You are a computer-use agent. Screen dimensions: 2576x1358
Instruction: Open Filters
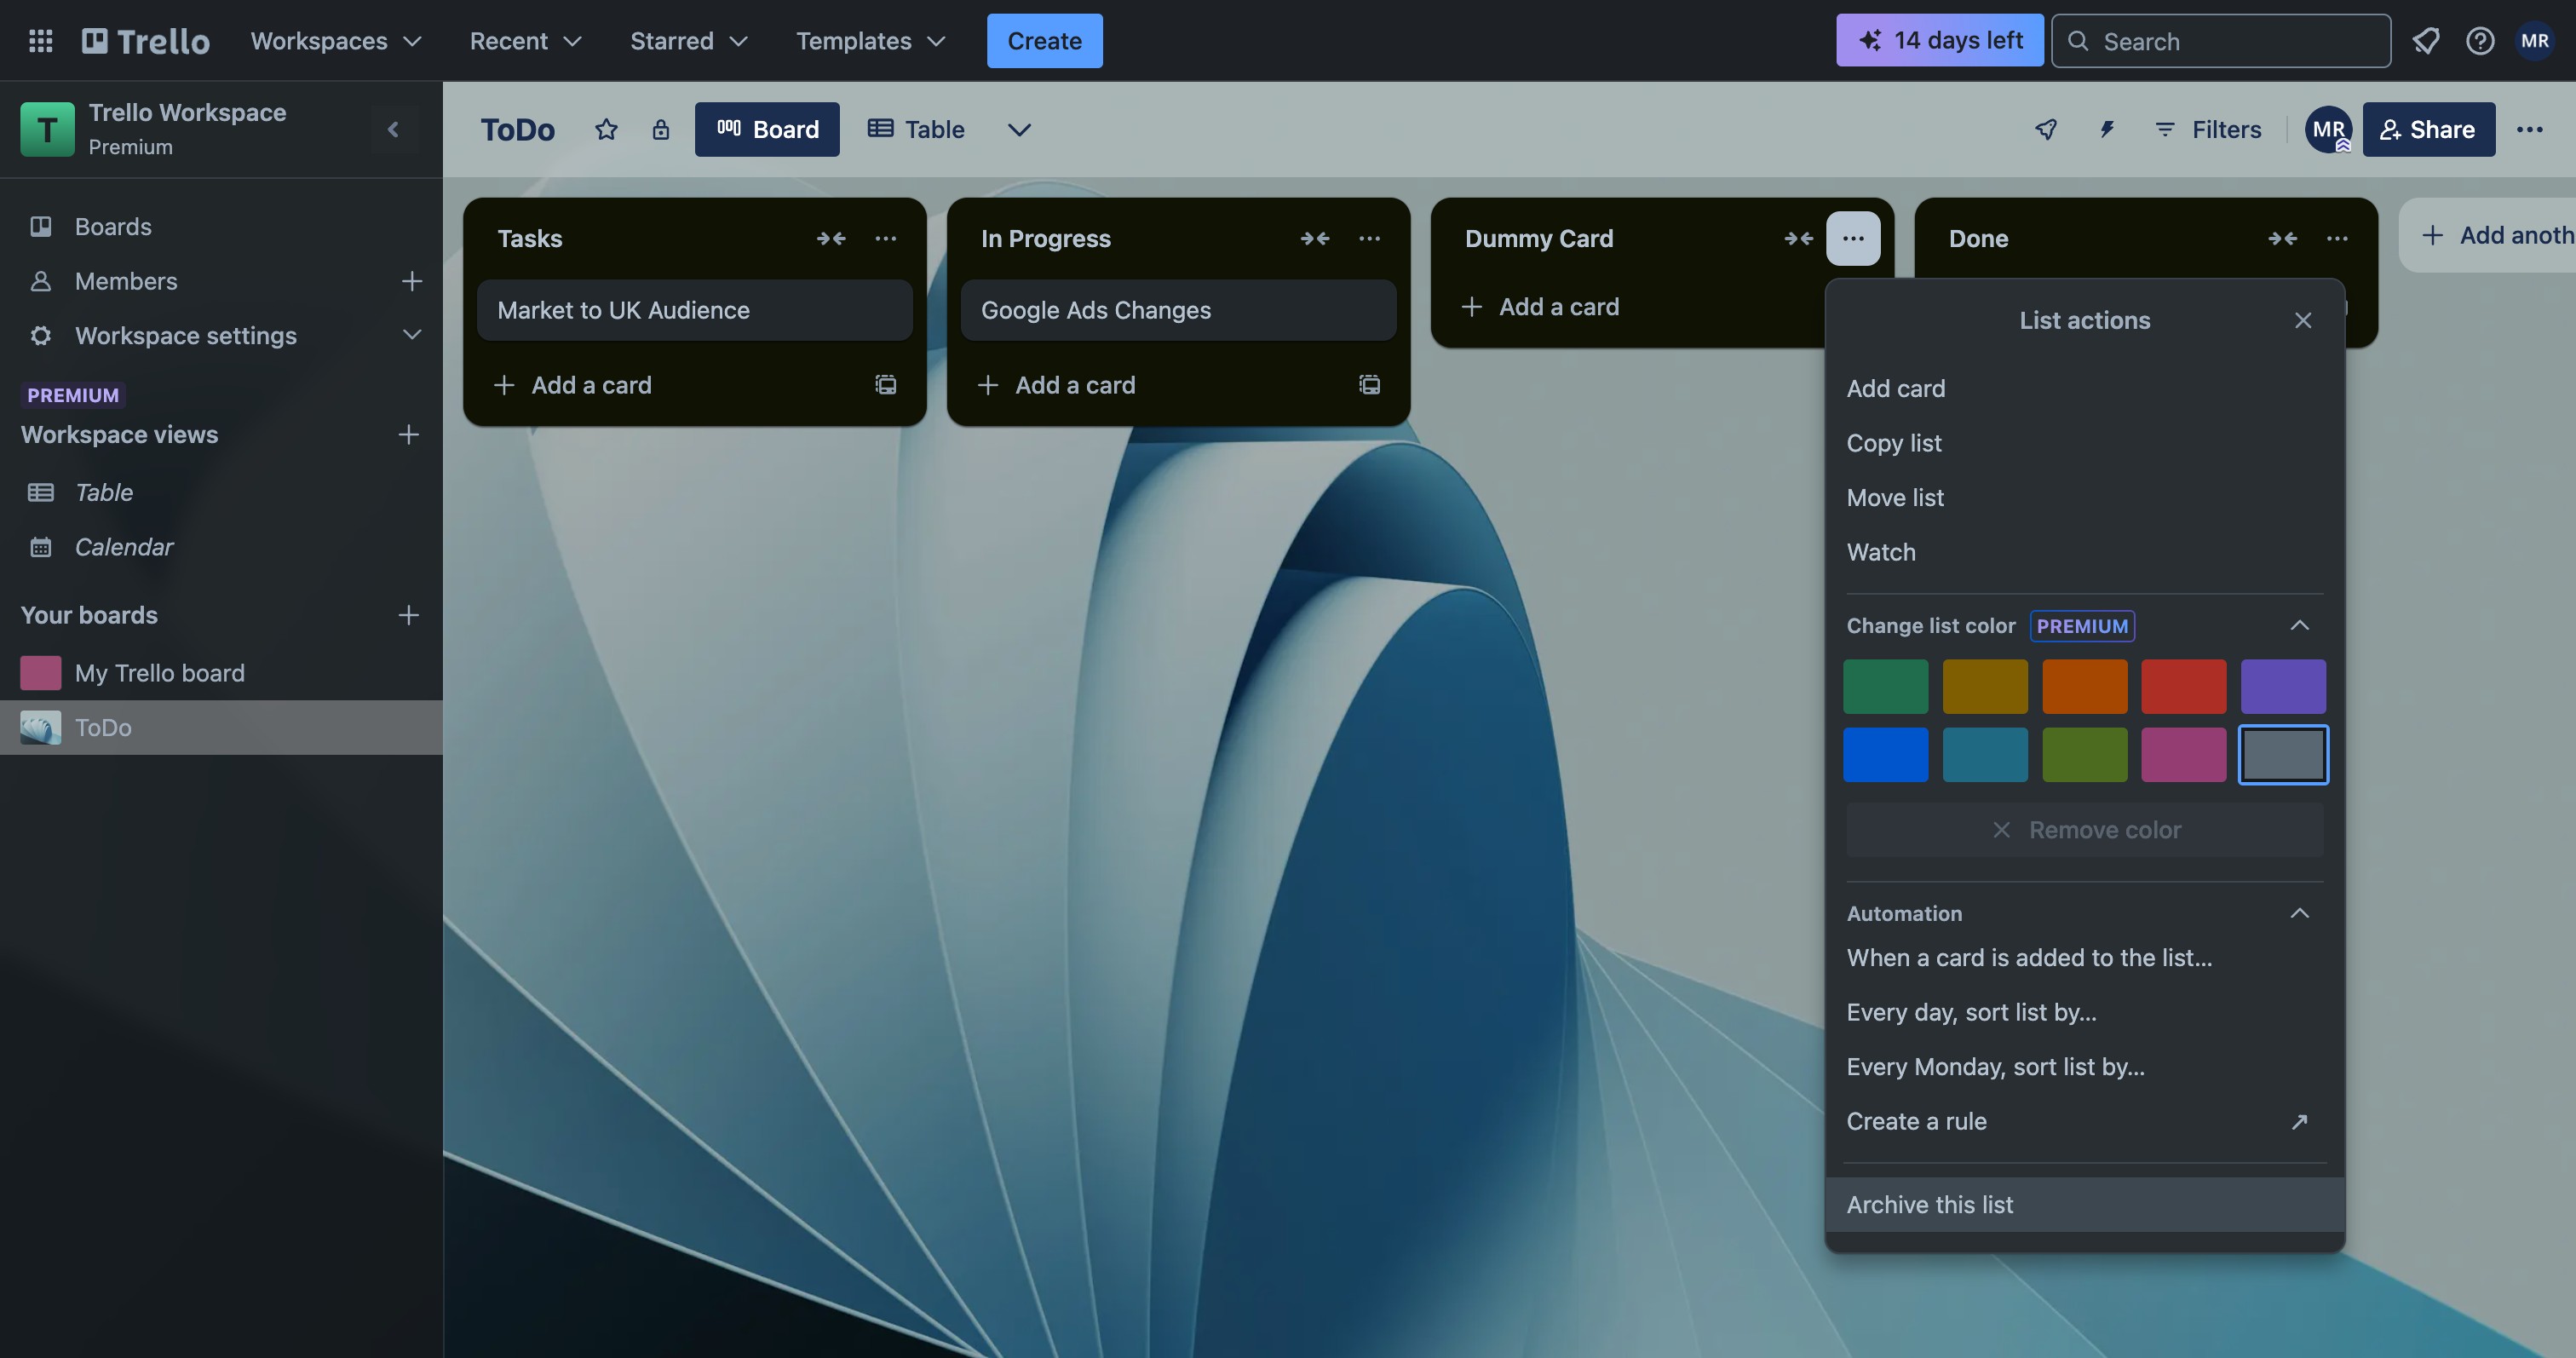pos(2206,129)
